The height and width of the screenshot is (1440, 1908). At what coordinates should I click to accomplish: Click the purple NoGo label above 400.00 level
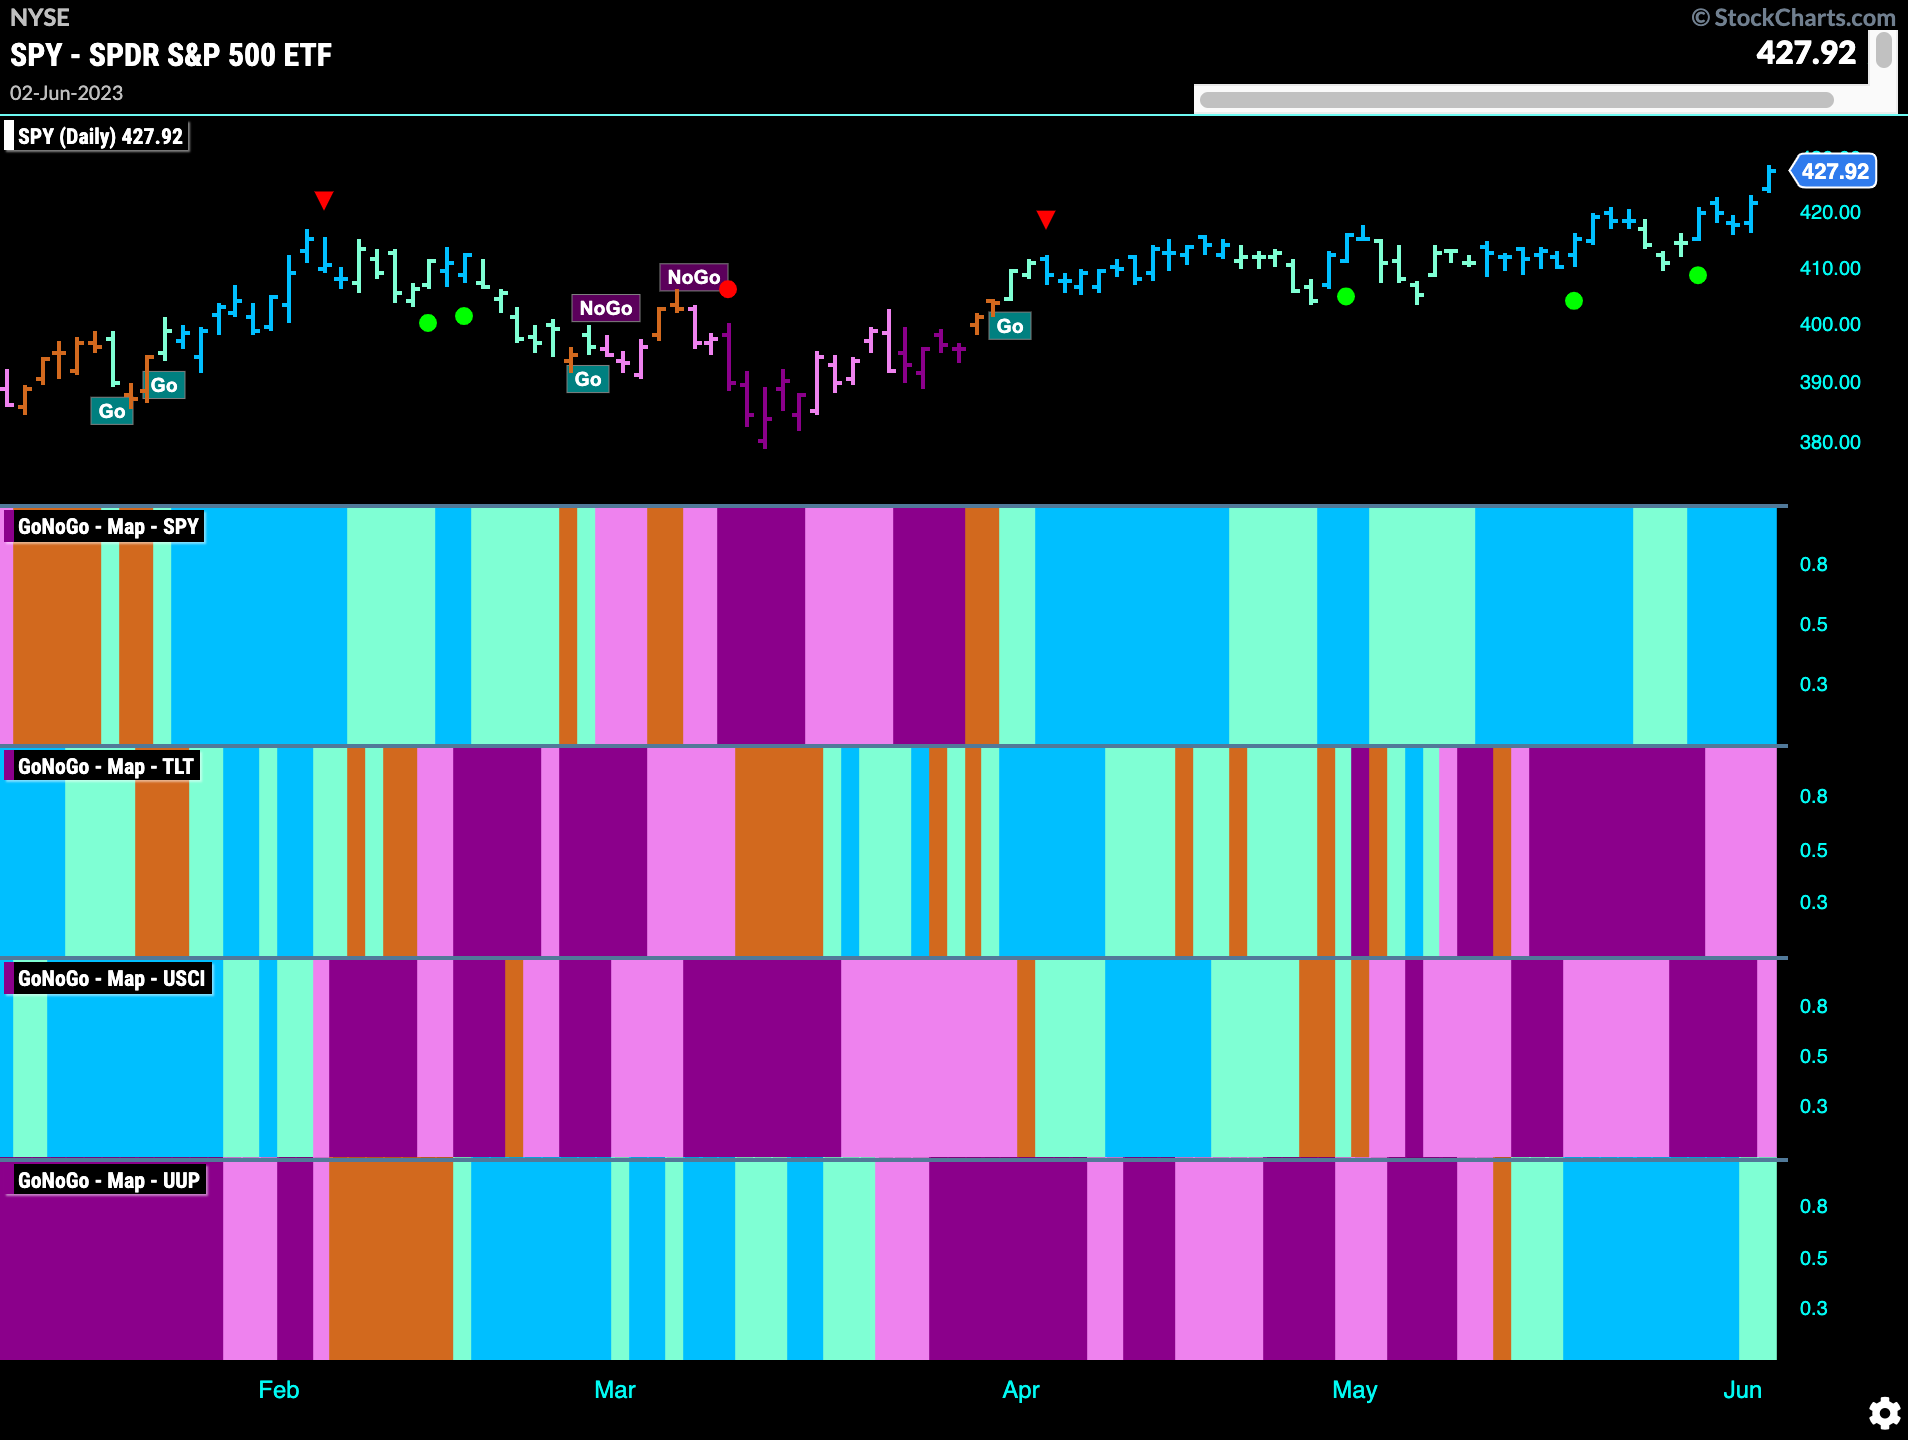point(605,308)
